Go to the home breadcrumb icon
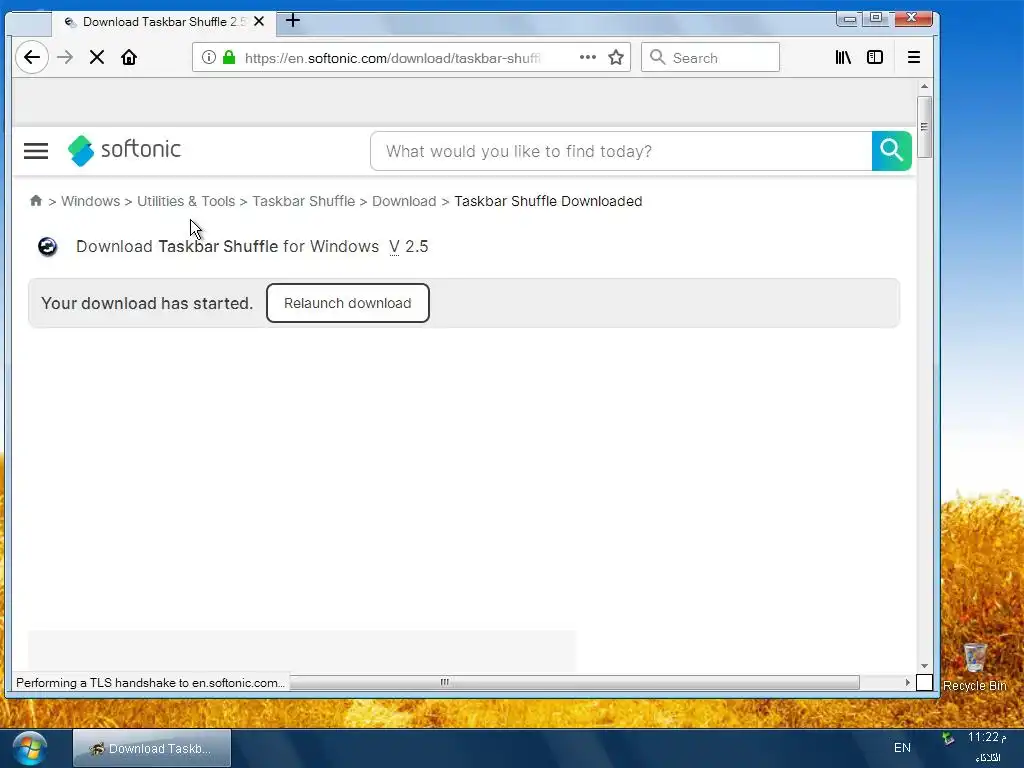1024x768 pixels. 36,200
